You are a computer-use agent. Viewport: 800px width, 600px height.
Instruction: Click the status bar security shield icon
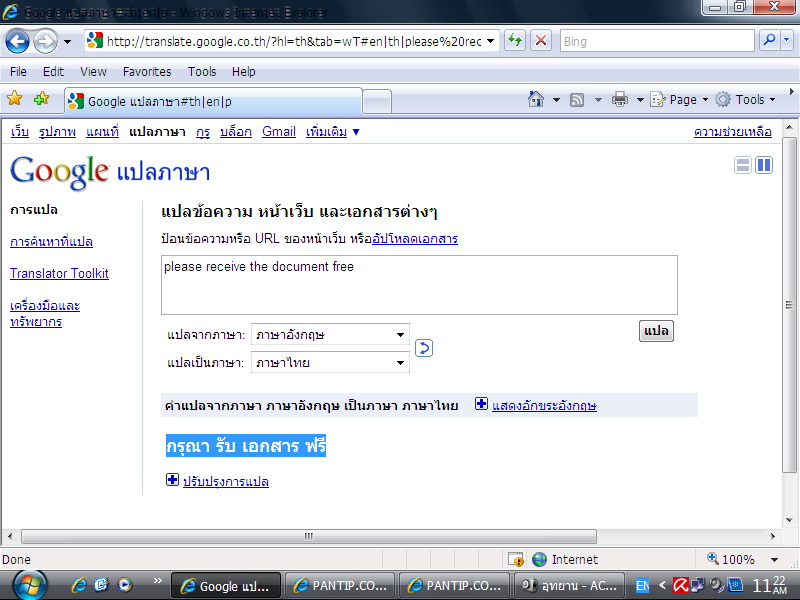pyautogui.click(x=516, y=559)
